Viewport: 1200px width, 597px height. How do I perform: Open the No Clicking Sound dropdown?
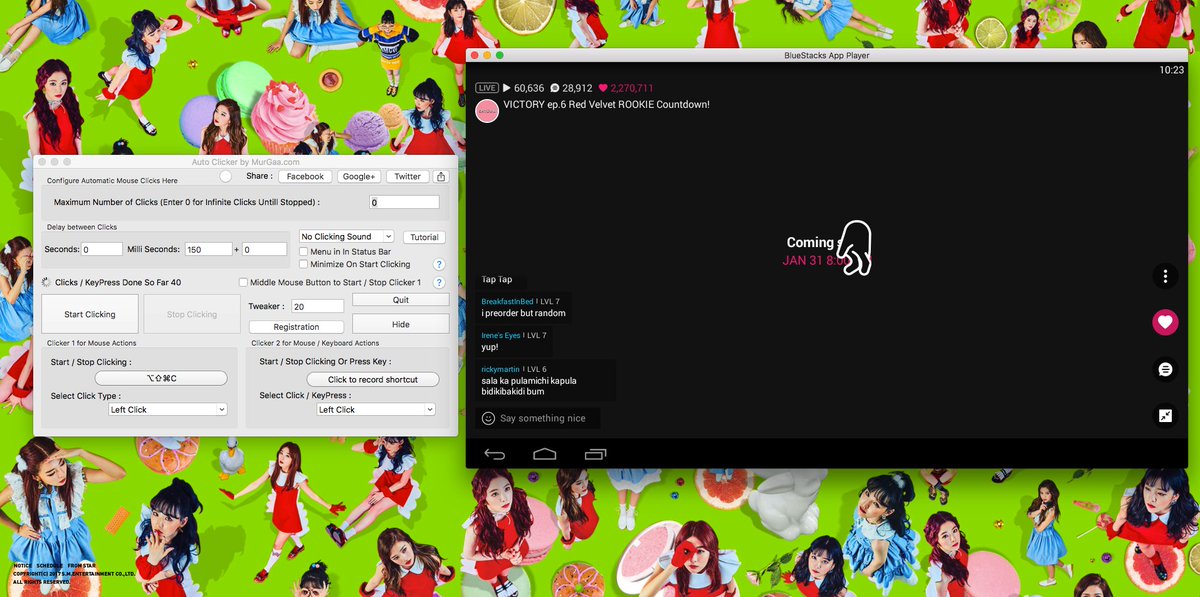[348, 237]
